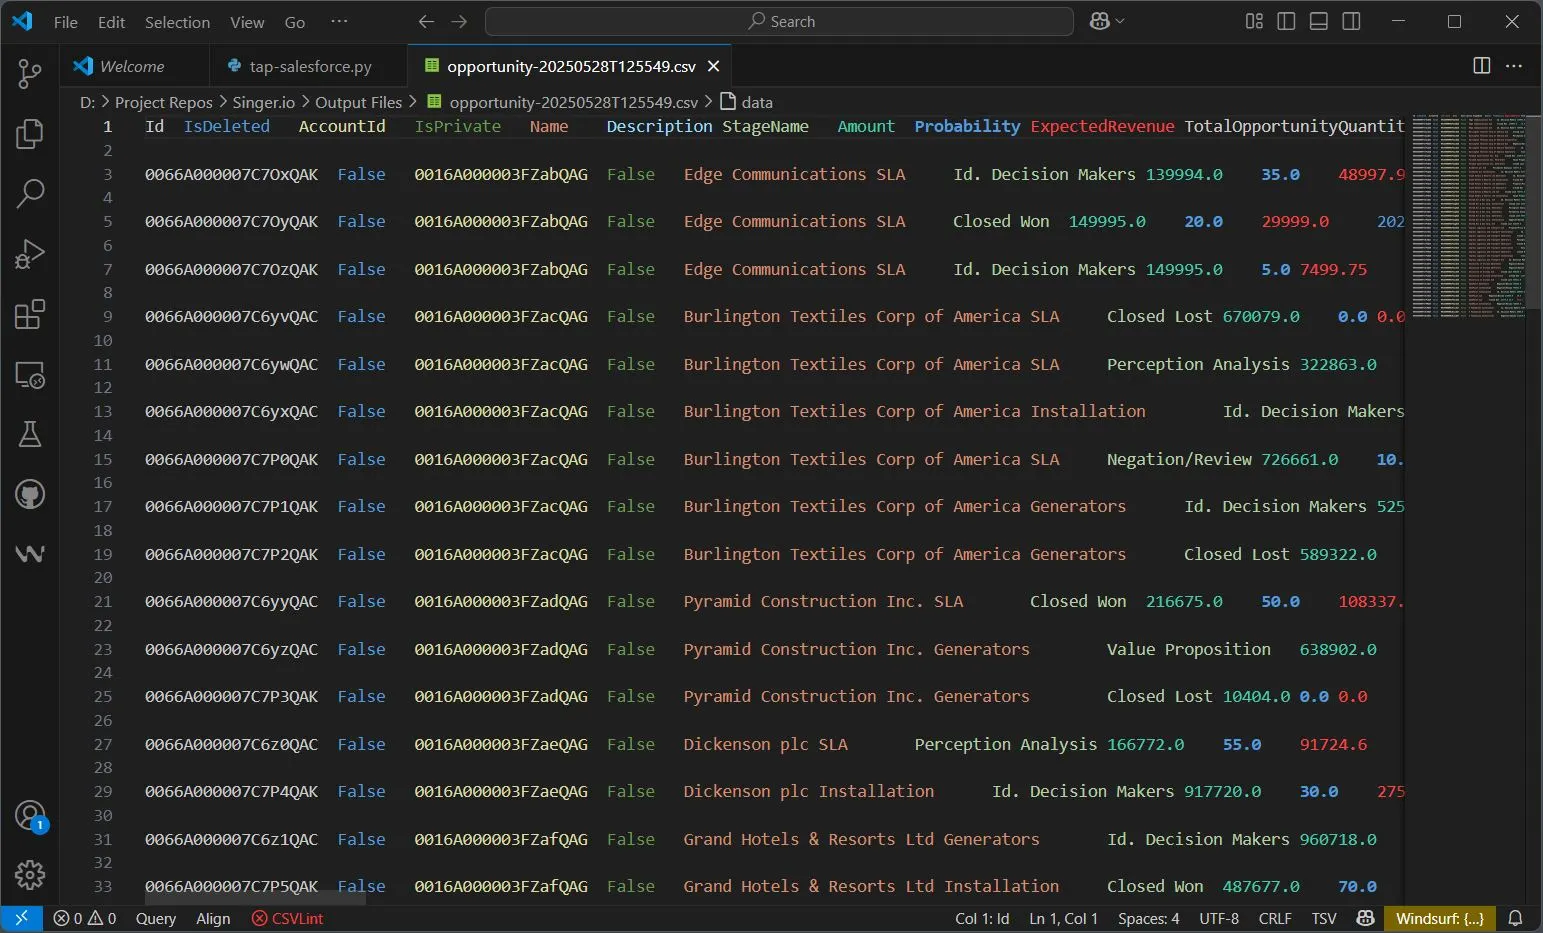Select the GitHub icon in the activity bar
This screenshot has width=1543, height=933.
[29, 493]
